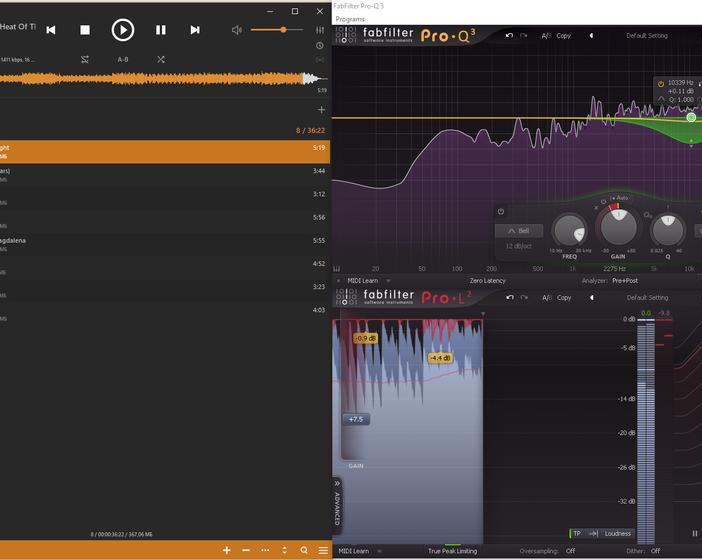Open the 12 dB/oct slope dropdown
The image size is (702, 560).
(519, 246)
